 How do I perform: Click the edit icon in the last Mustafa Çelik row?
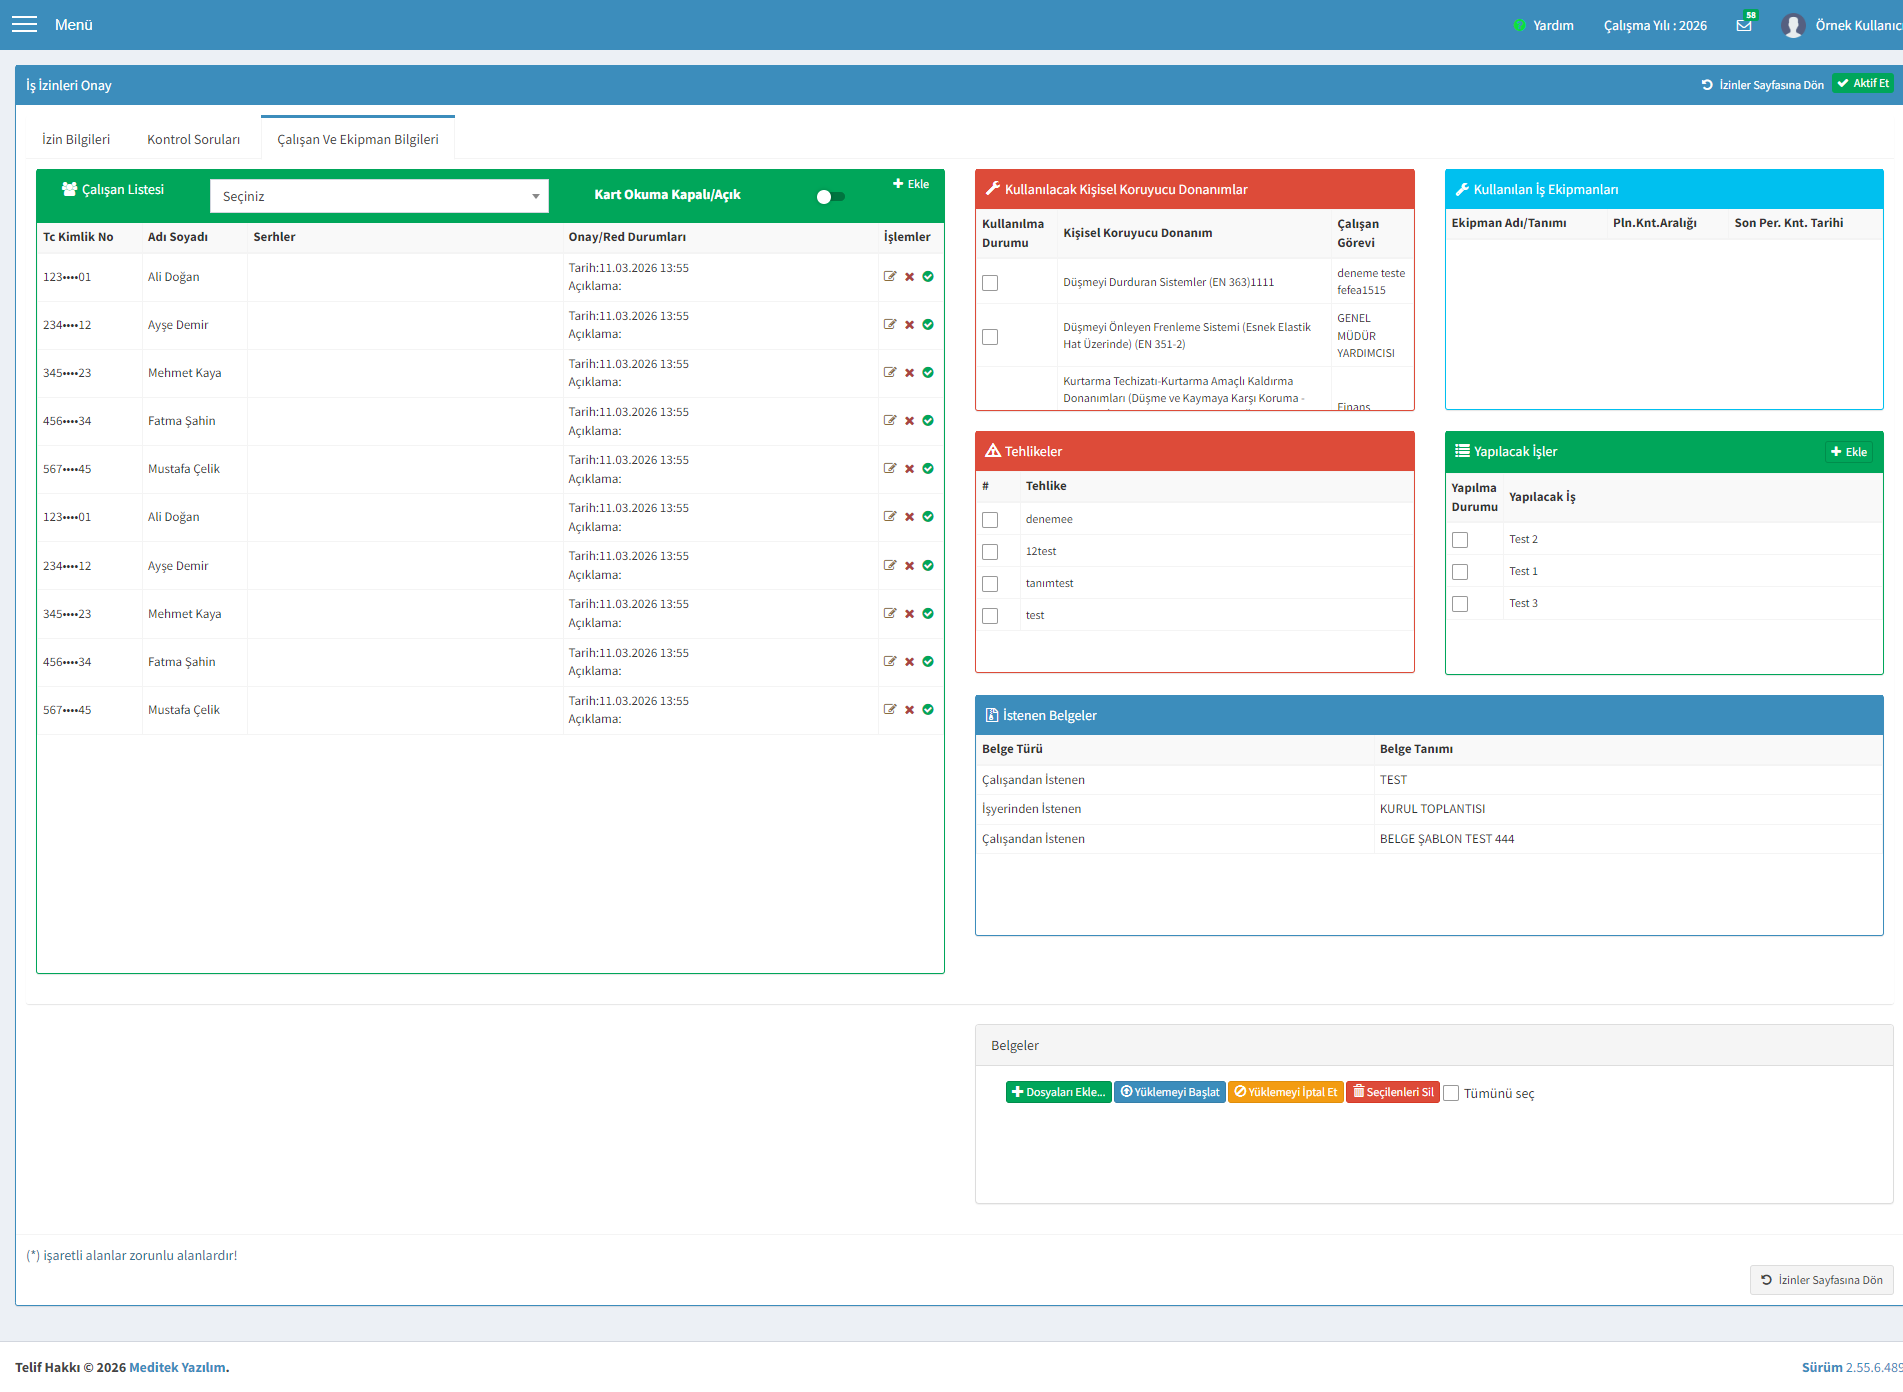point(890,709)
